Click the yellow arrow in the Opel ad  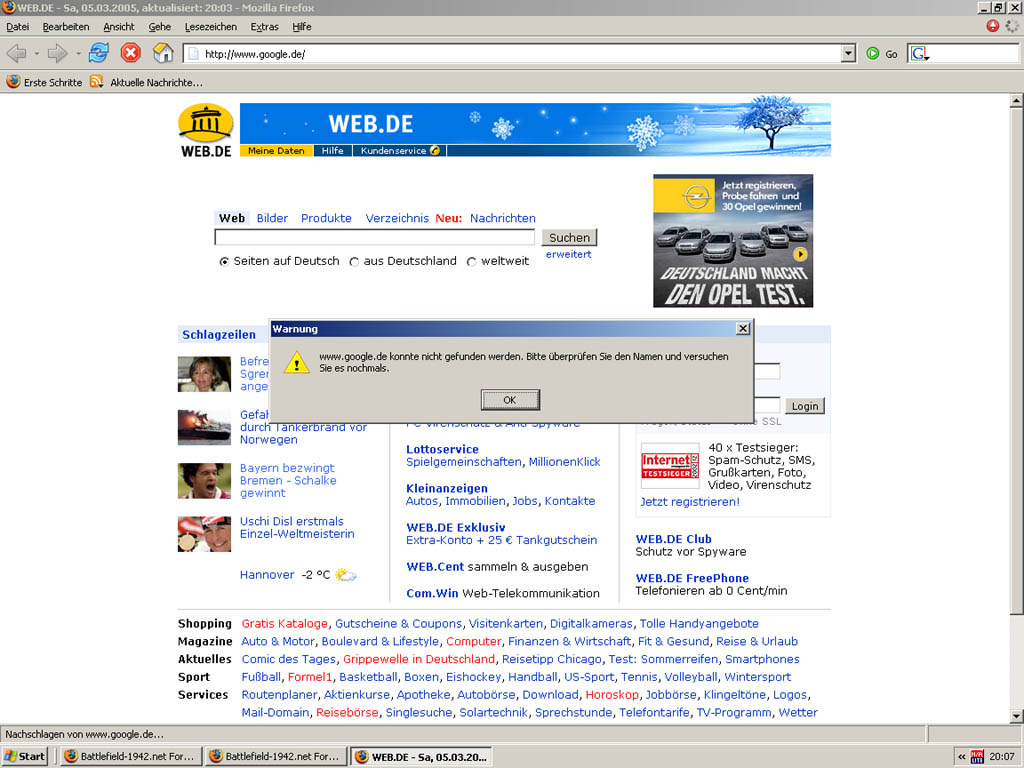click(x=800, y=254)
